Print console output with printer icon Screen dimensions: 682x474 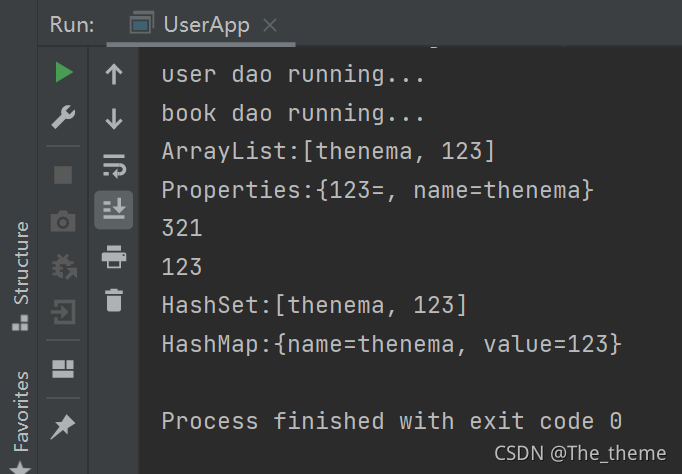114,257
